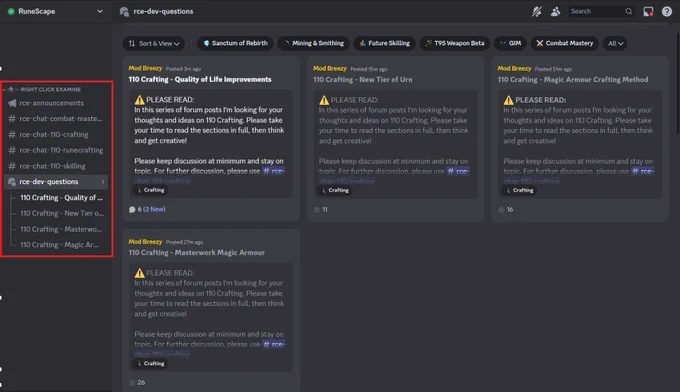680x392 pixels.
Task: Expand the All tags dropdown
Action: point(615,43)
